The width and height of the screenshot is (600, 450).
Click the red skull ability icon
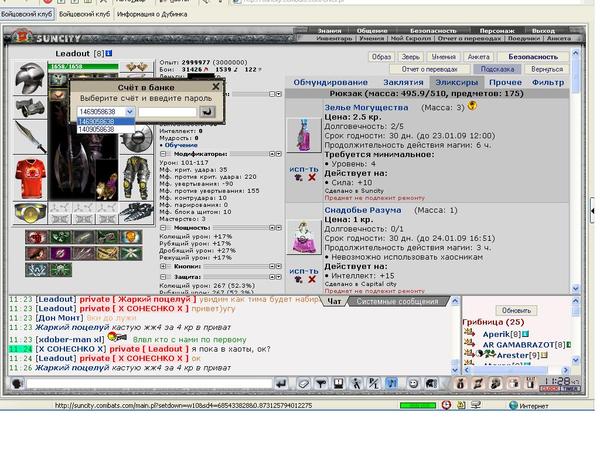click(37, 237)
